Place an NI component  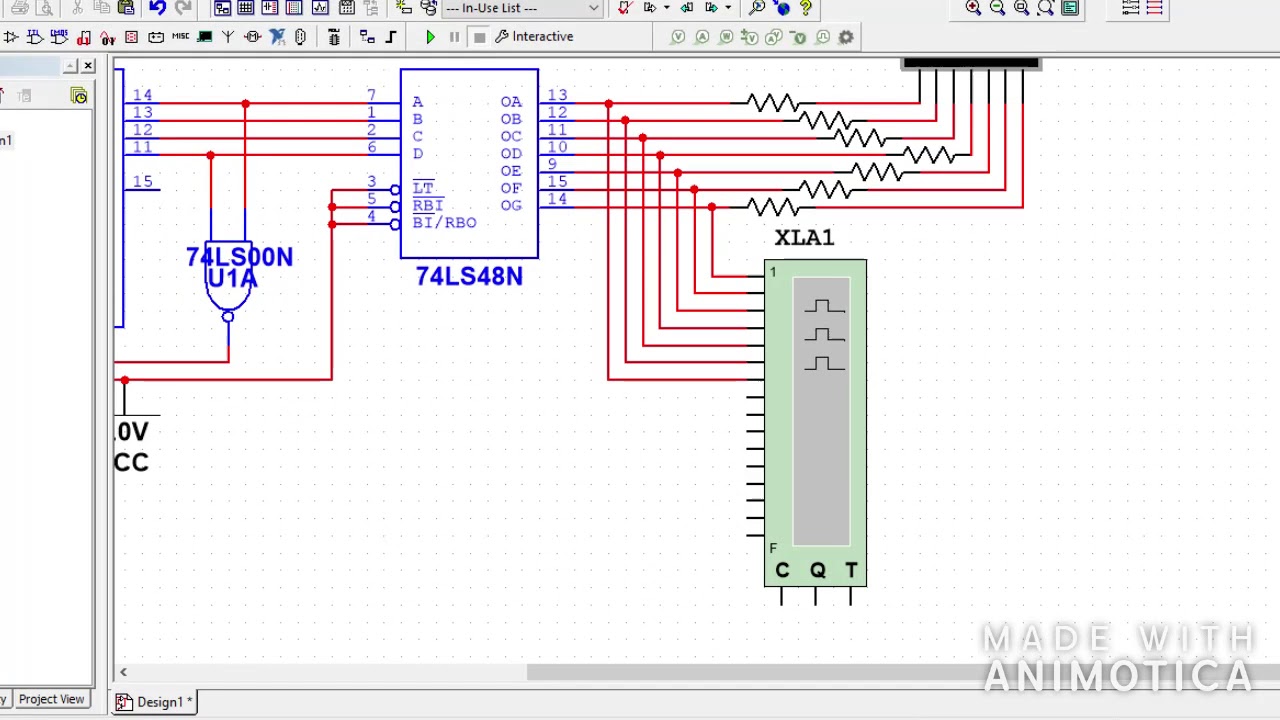coord(277,37)
